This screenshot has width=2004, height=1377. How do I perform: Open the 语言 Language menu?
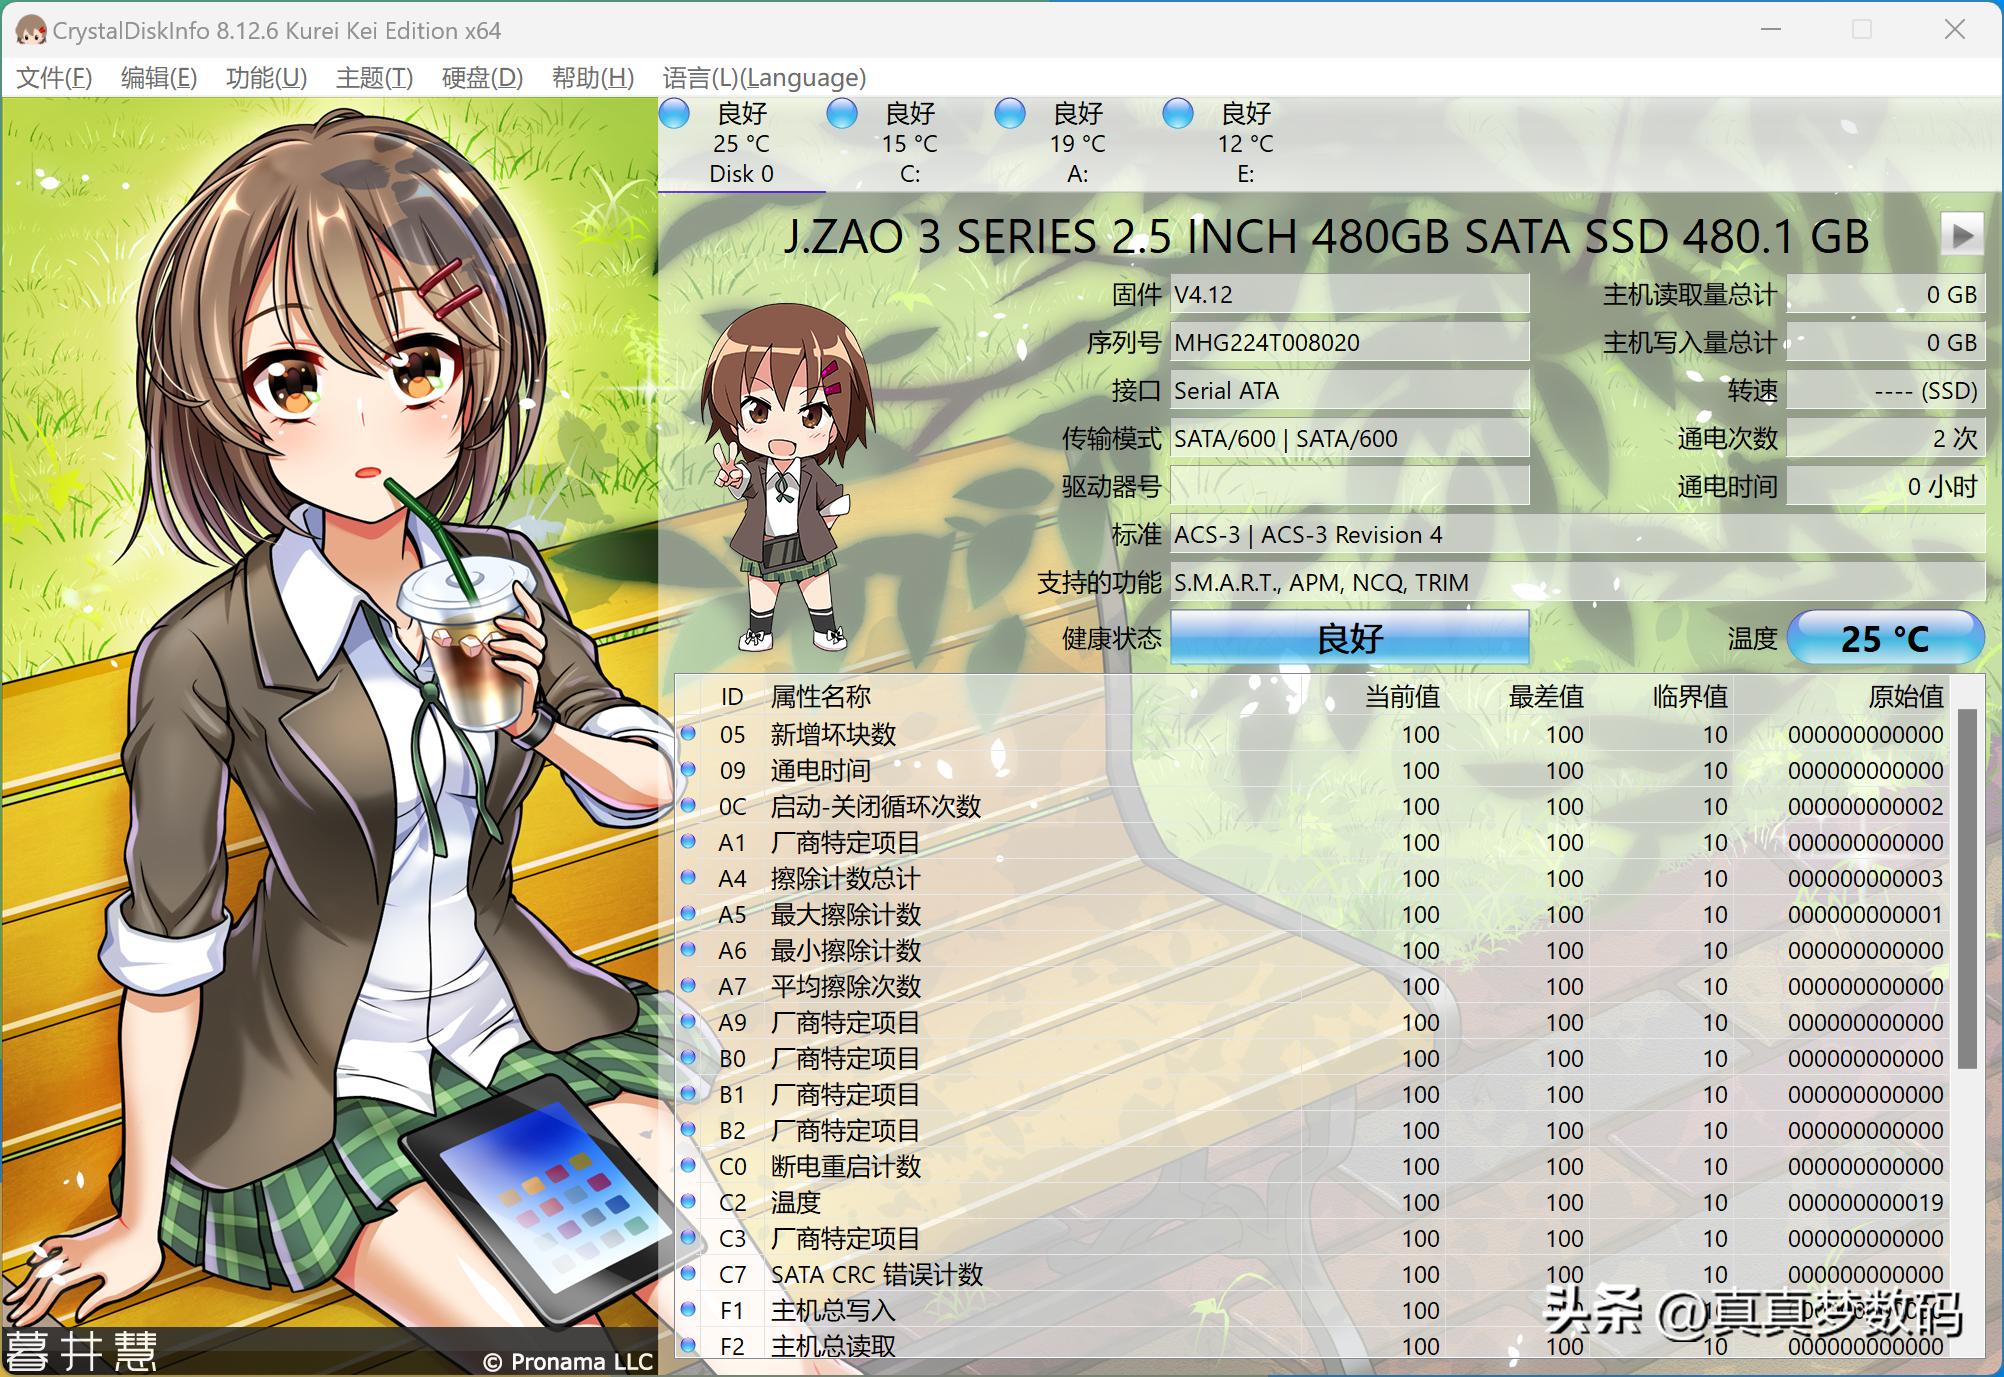point(765,77)
